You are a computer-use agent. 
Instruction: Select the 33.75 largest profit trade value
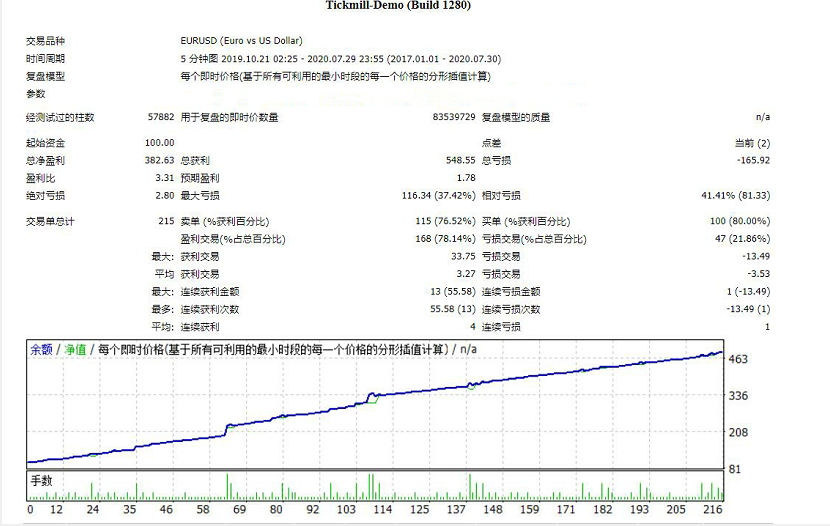463,256
